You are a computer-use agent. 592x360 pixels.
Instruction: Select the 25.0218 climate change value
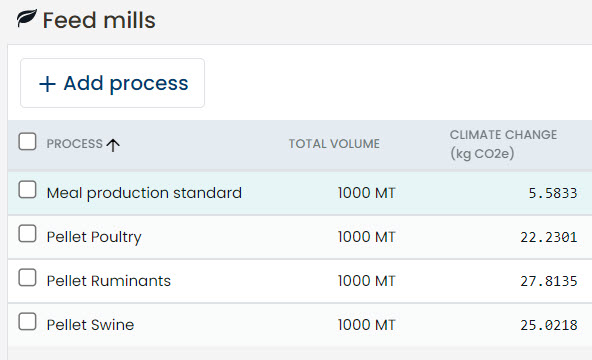point(549,325)
